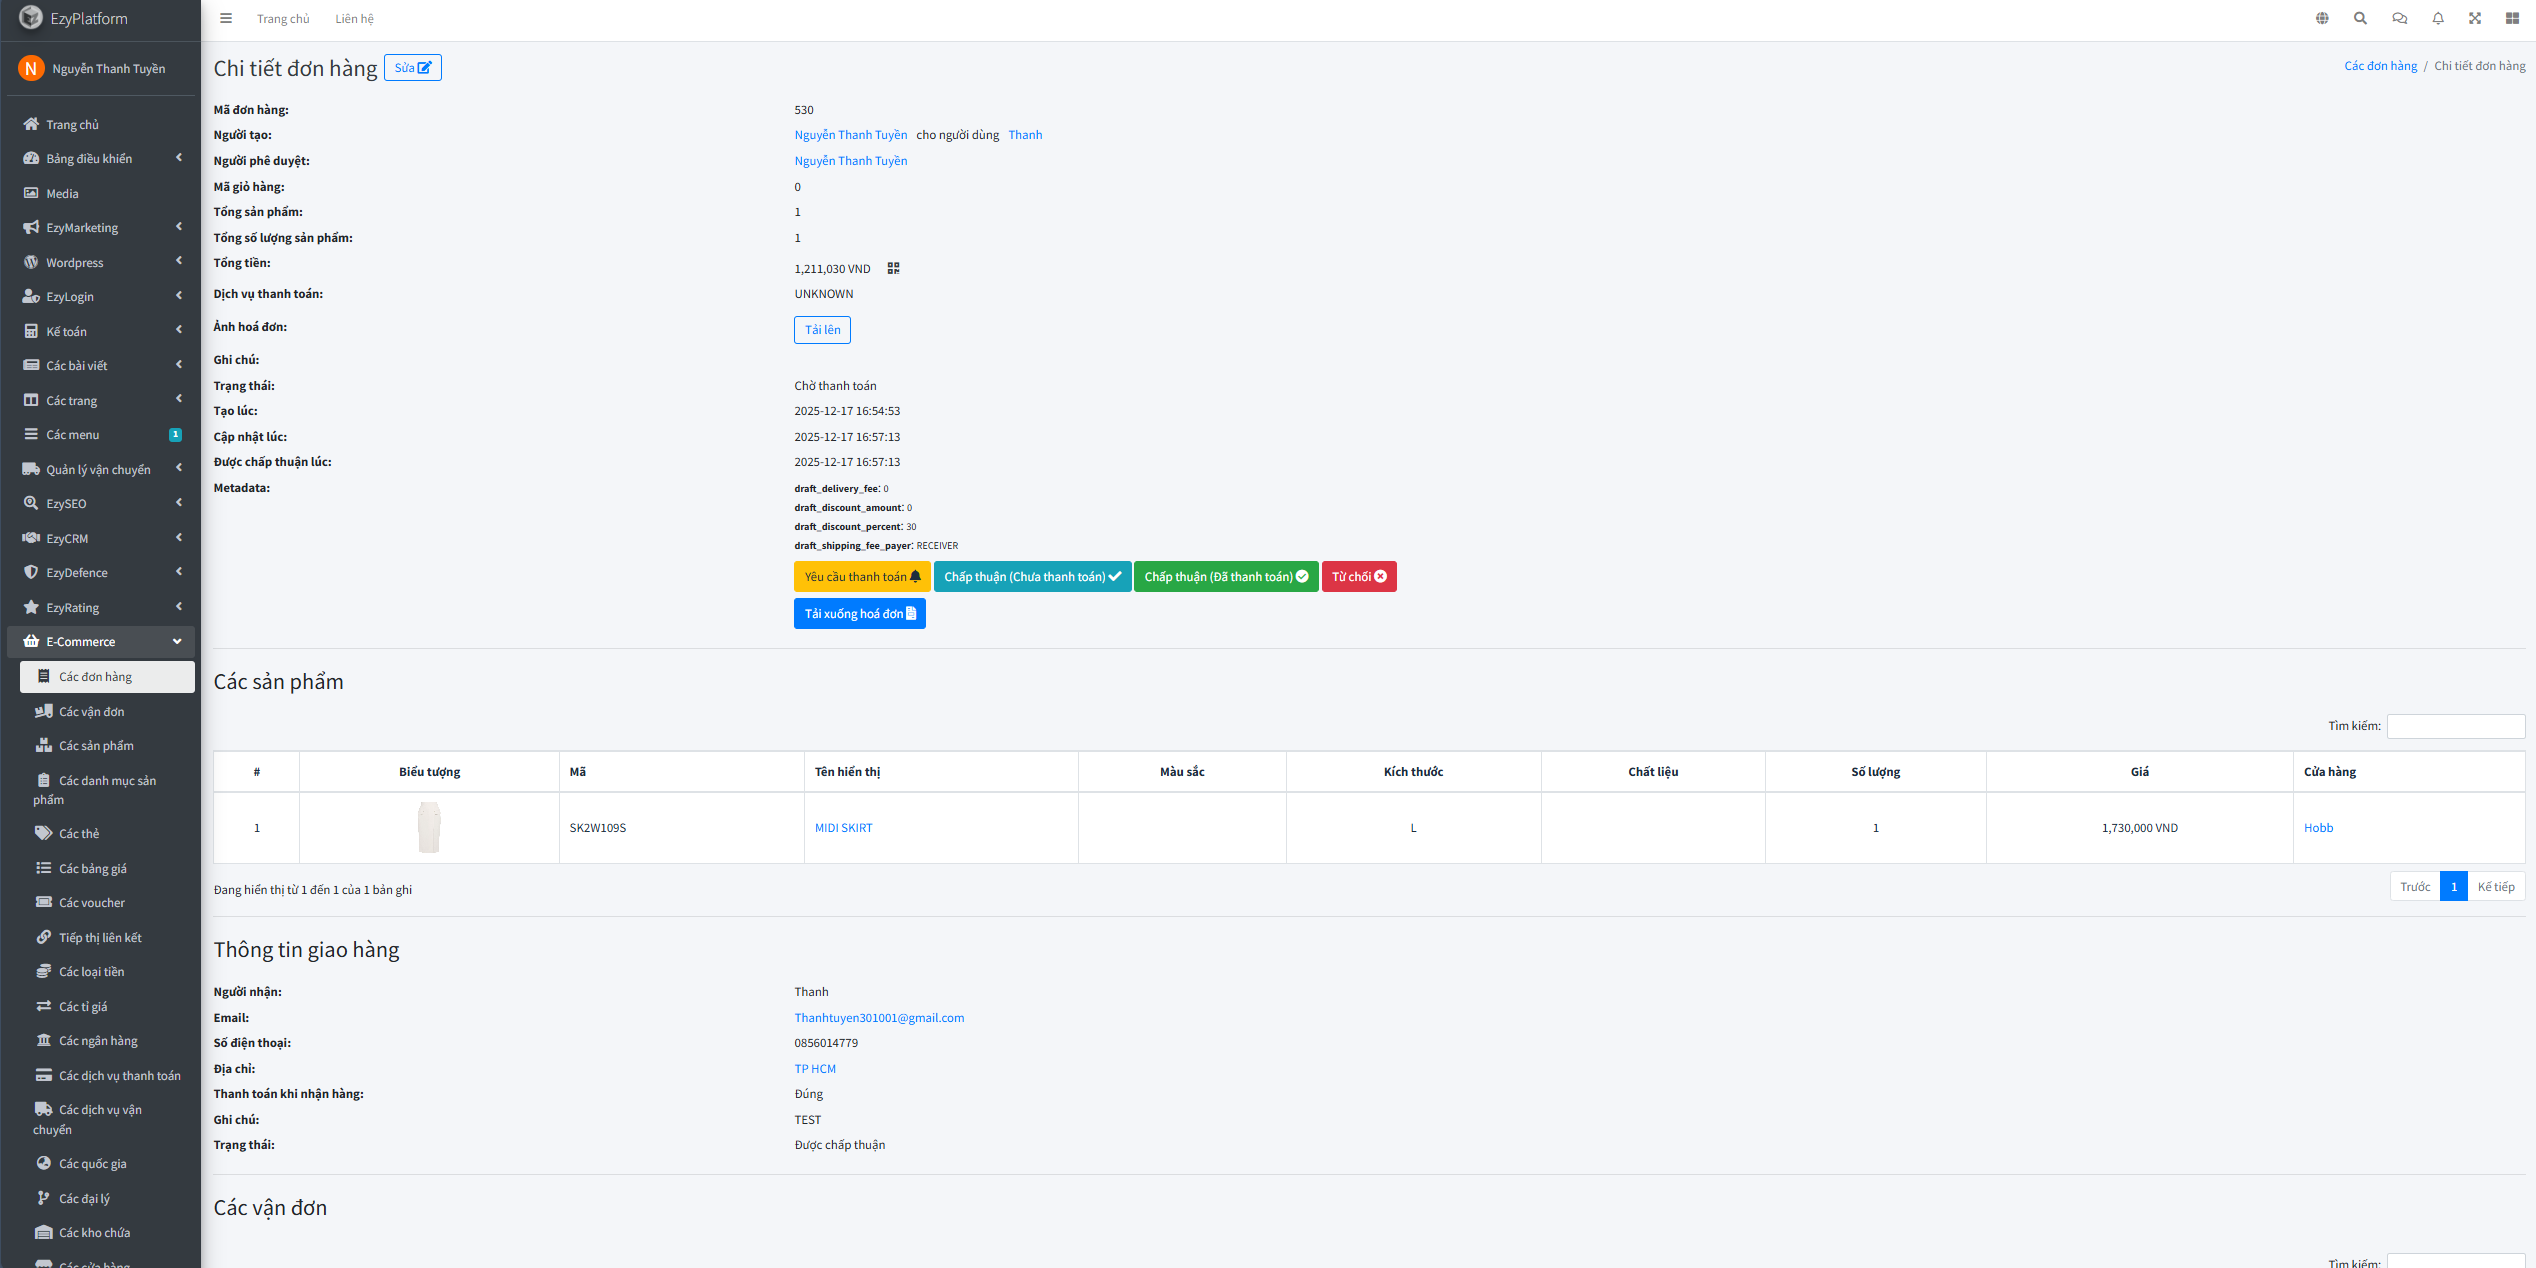The width and height of the screenshot is (2536, 1268).
Task: Open the language globe icon
Action: pos(2322,18)
